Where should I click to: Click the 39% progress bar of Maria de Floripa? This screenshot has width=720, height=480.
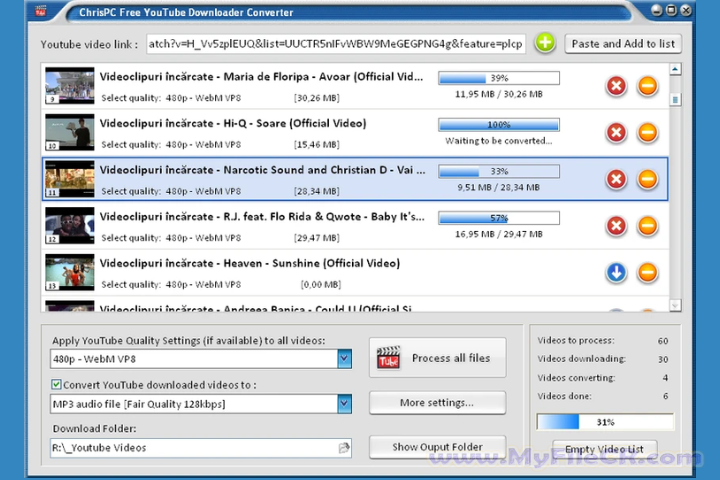point(499,78)
